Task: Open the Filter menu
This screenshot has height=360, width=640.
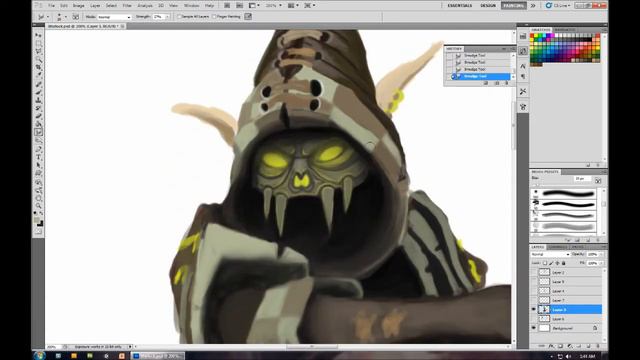Action: pyautogui.click(x=127, y=6)
